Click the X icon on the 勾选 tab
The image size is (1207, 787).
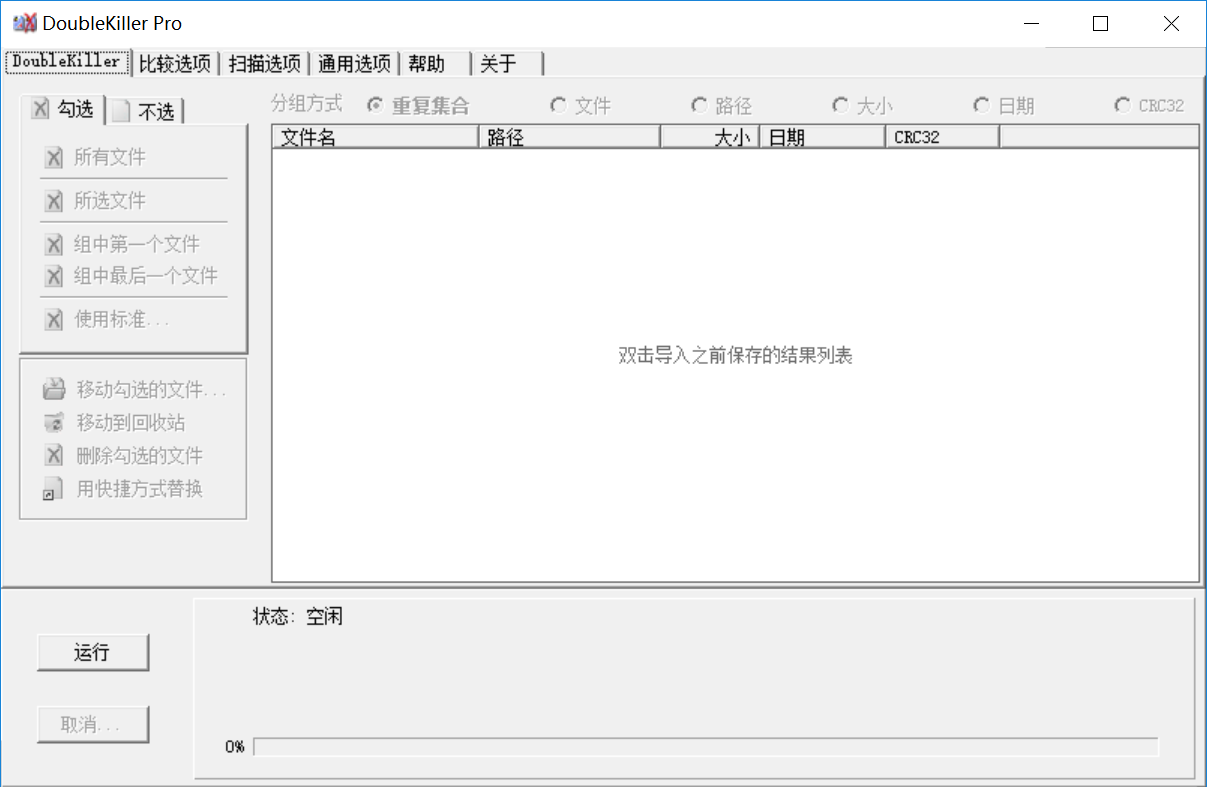(40, 109)
